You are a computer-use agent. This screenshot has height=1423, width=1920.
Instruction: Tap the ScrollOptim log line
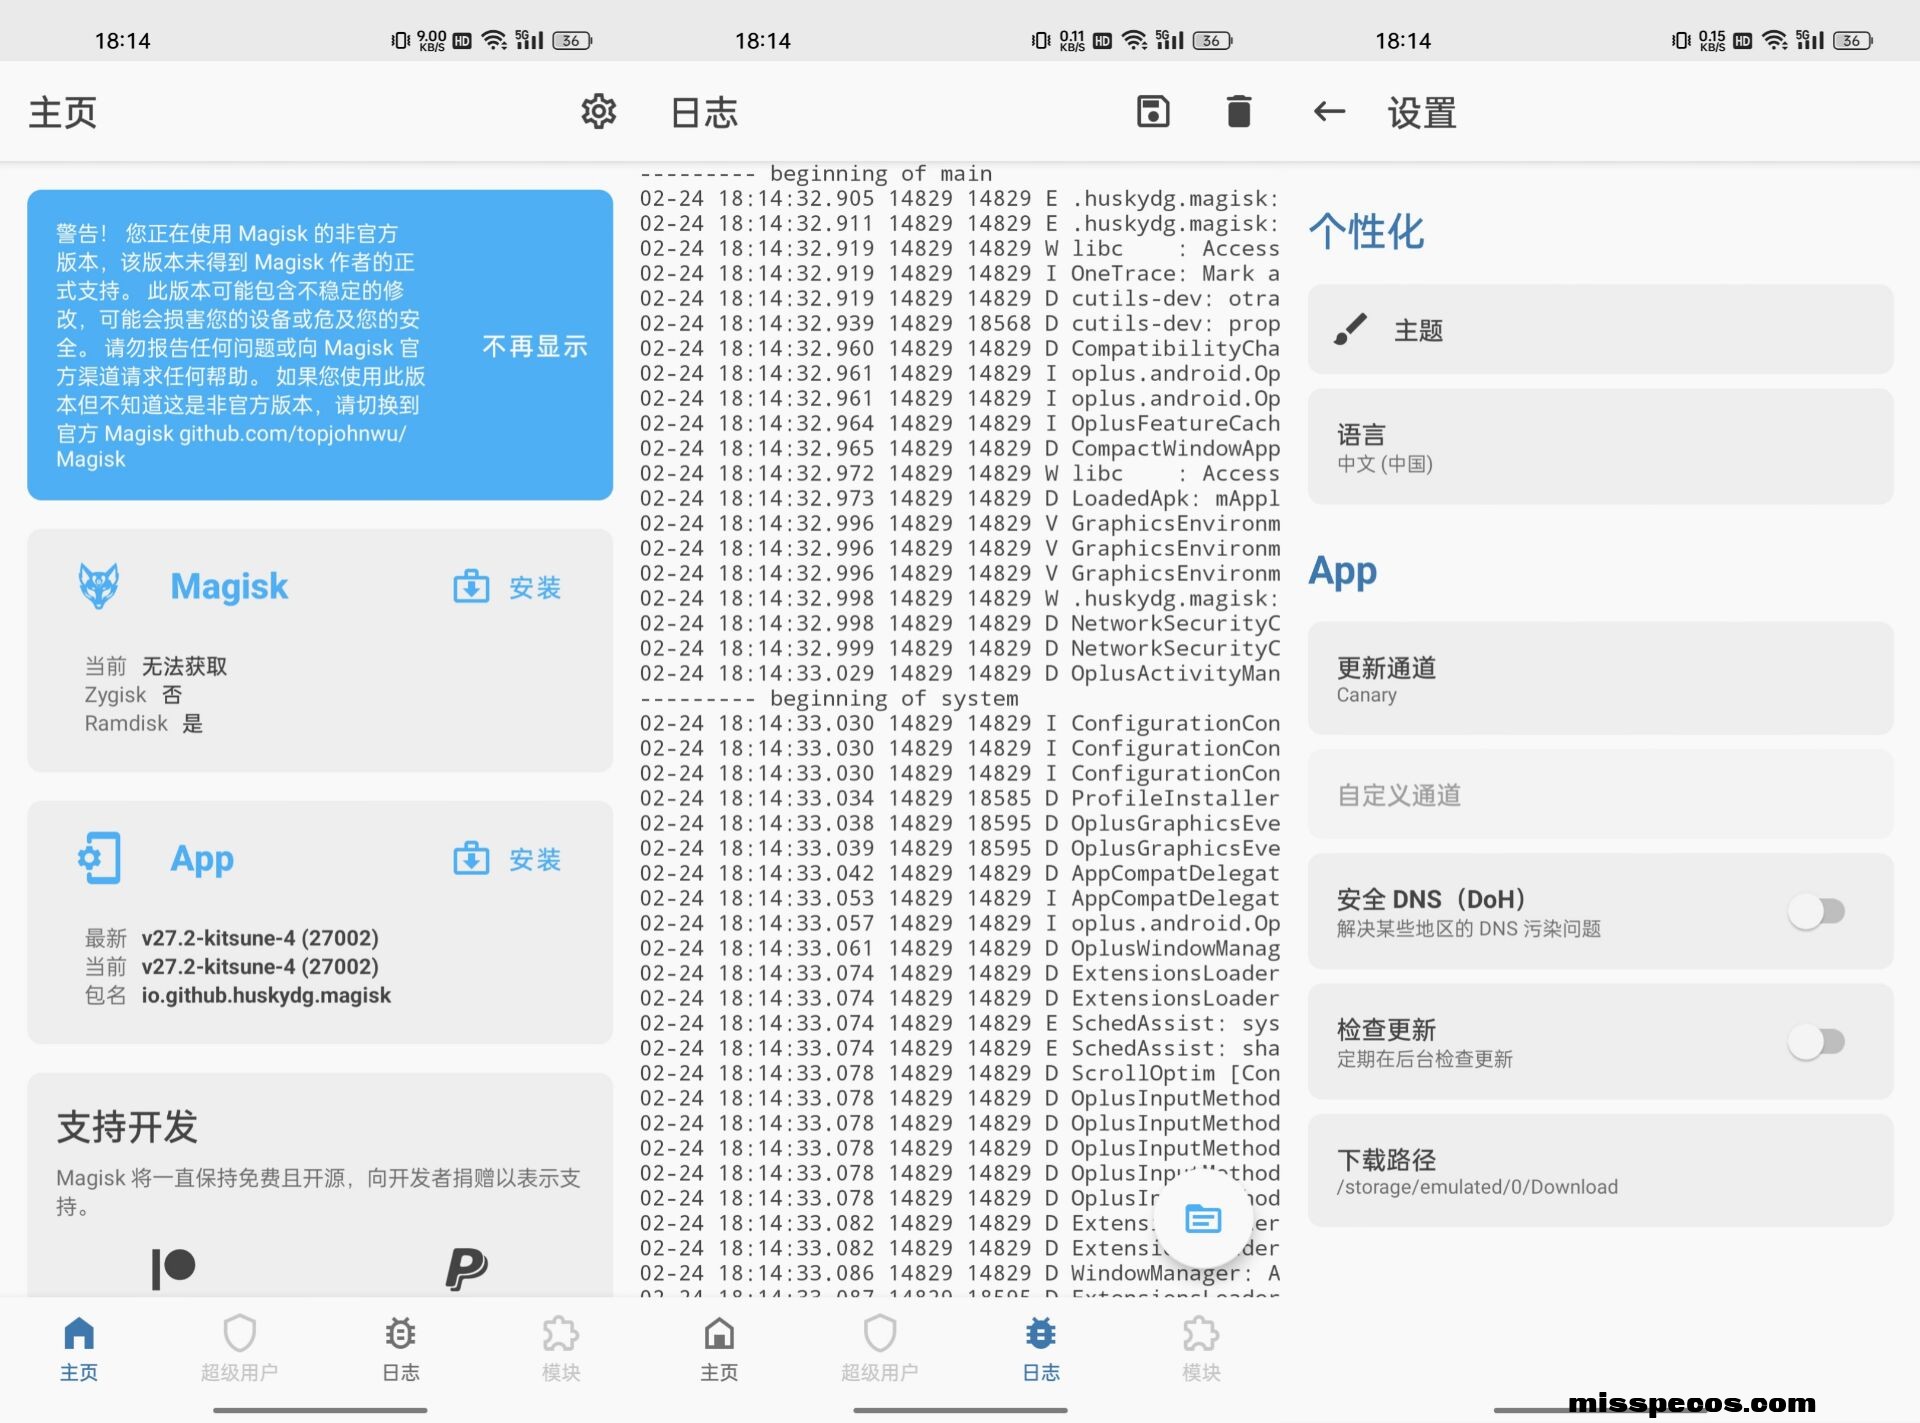pos(960,1073)
